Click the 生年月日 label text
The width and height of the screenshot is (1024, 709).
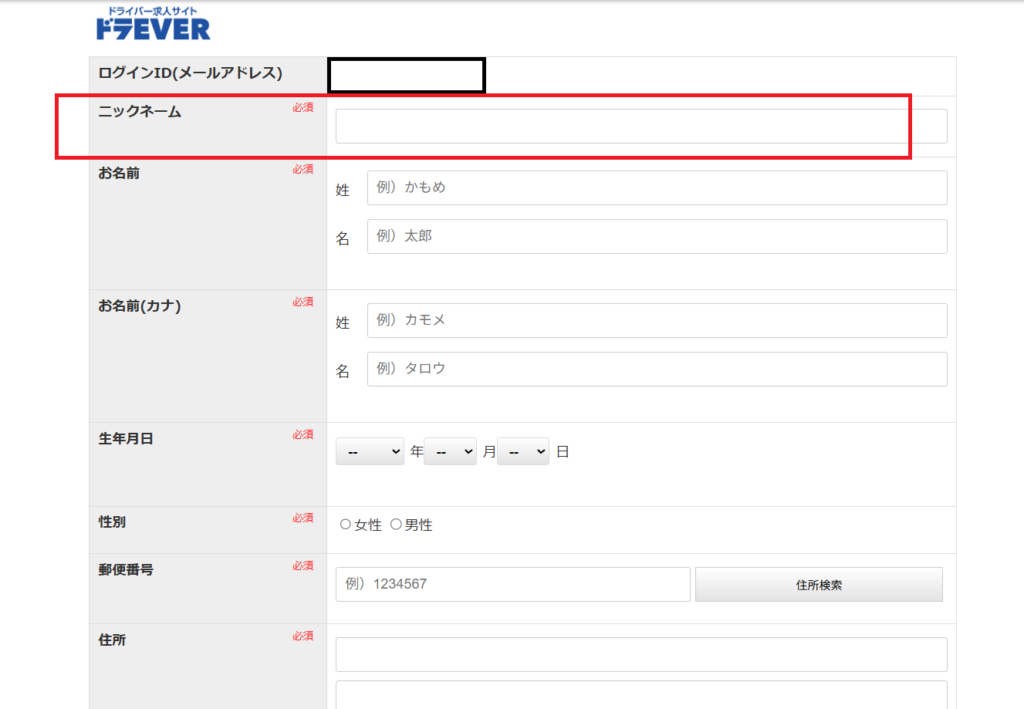tap(126, 438)
